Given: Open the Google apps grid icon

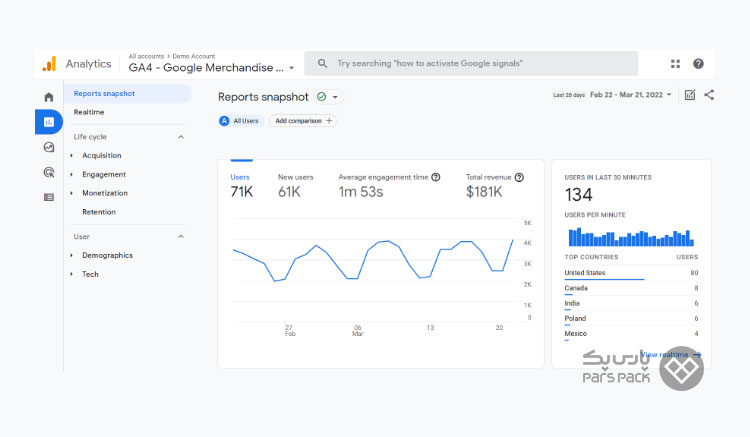Looking at the screenshot, I should (x=675, y=64).
